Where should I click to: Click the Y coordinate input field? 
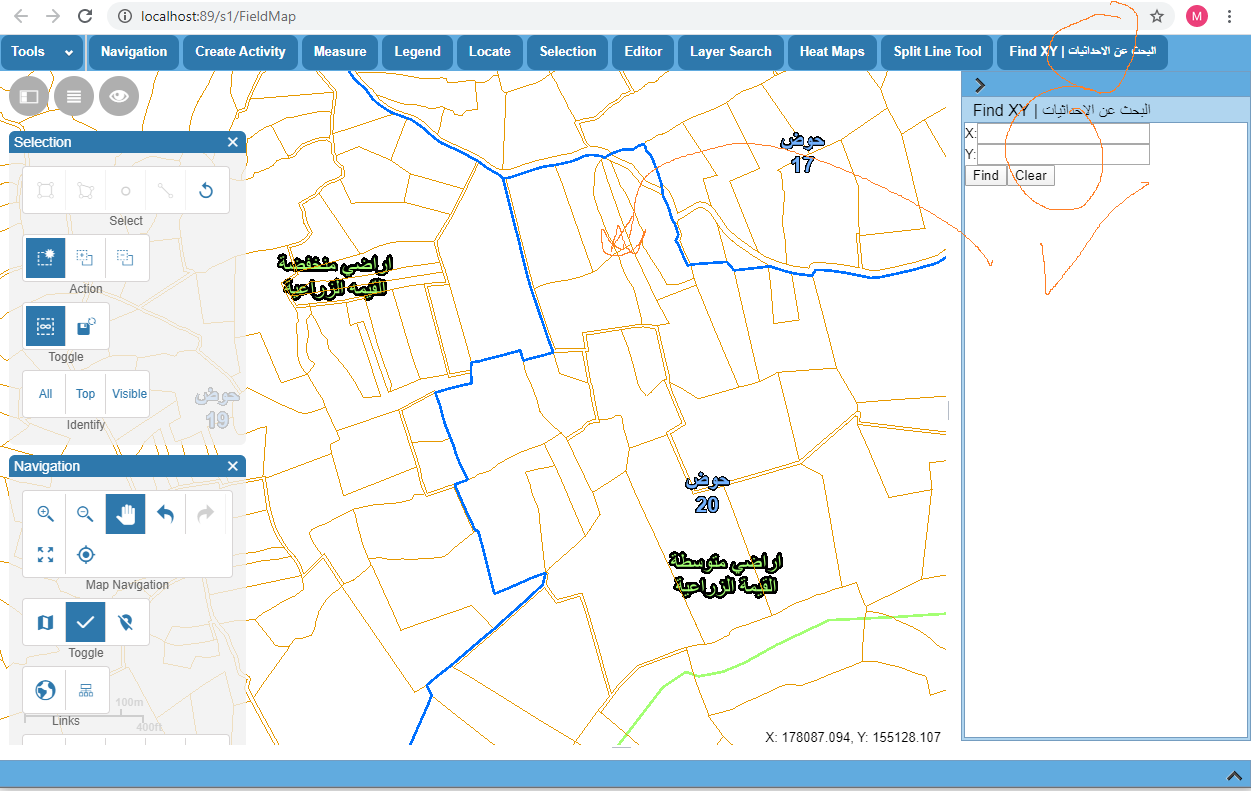point(1063,154)
